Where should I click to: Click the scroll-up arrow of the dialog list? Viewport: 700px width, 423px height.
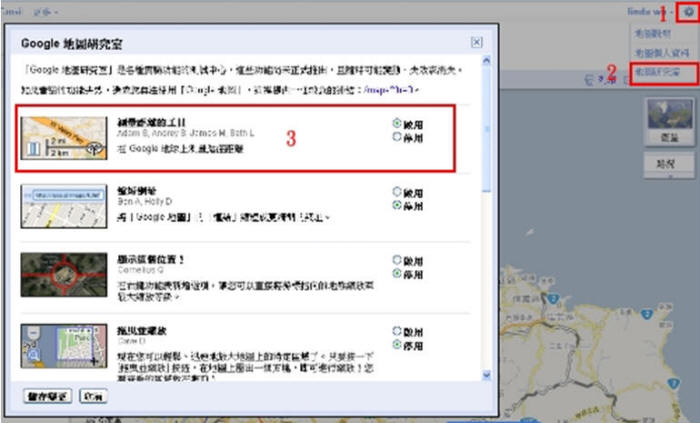(x=487, y=60)
